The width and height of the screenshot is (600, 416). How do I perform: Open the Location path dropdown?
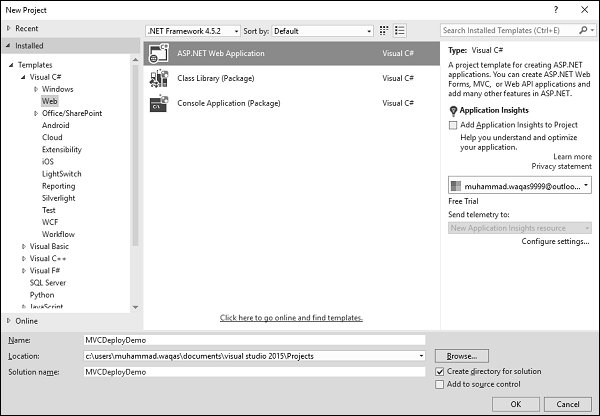(x=421, y=356)
